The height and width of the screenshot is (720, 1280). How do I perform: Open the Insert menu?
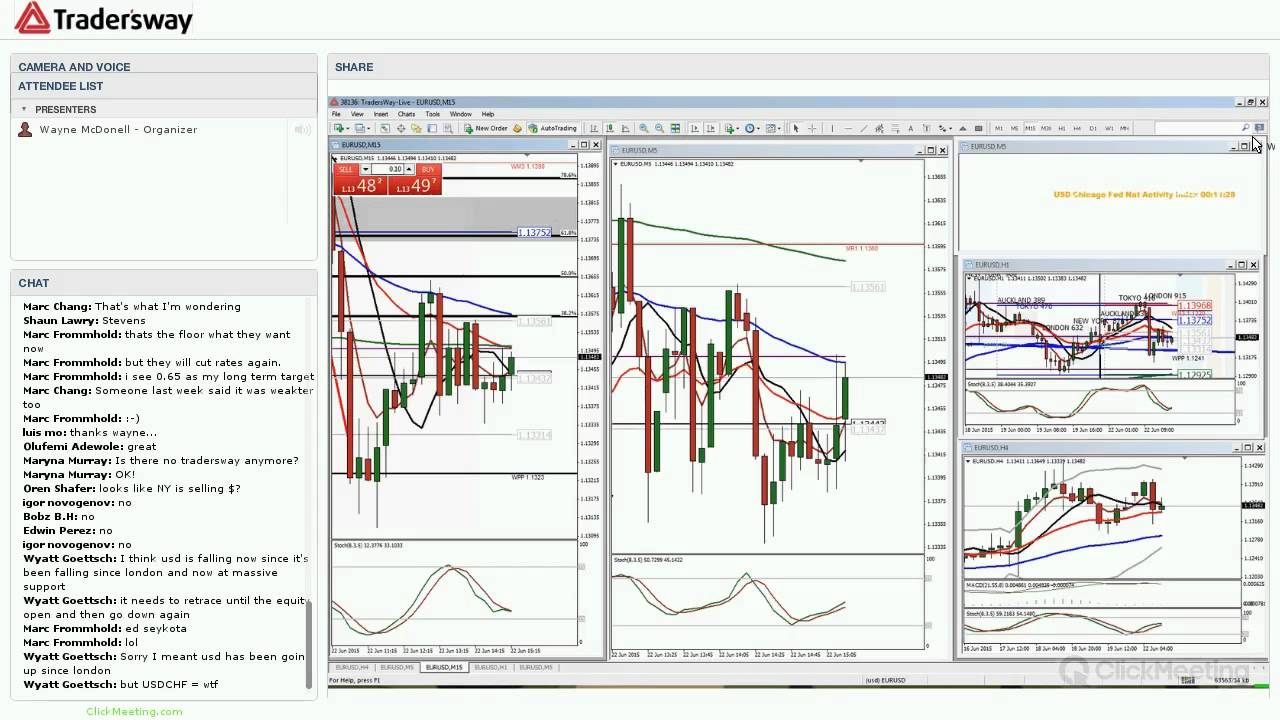coord(381,114)
